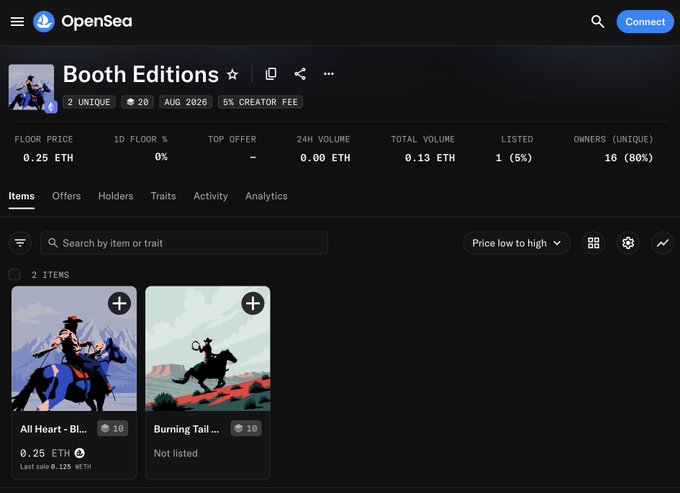The height and width of the screenshot is (493, 680).
Task: Click the floor price 0.25 ETH value
Action: click(48, 158)
